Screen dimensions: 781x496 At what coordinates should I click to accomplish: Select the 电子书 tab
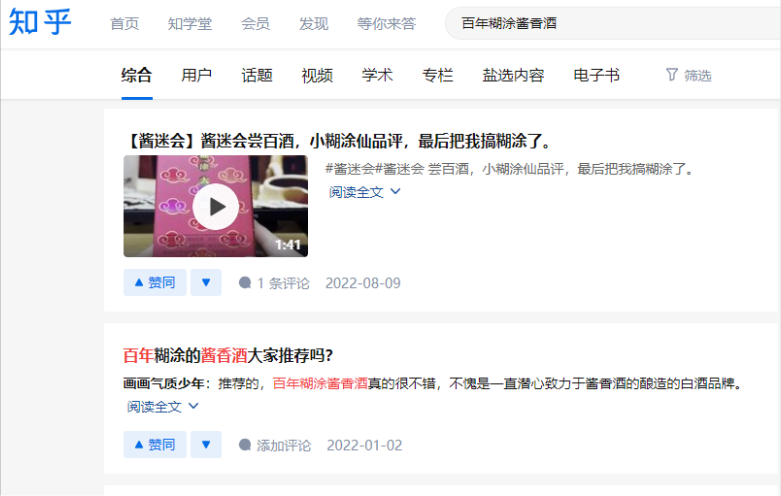pyautogui.click(x=596, y=75)
